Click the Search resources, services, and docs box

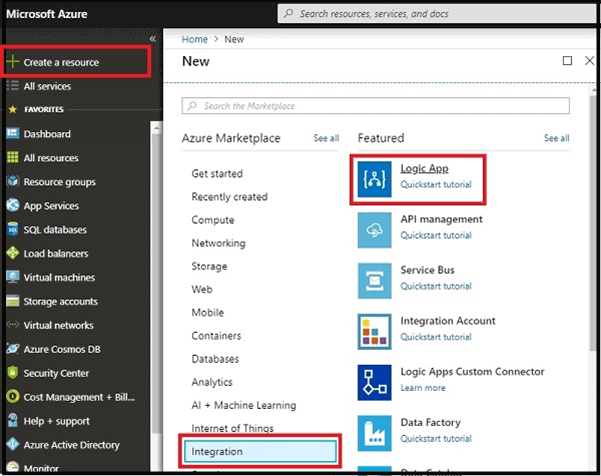(x=437, y=14)
